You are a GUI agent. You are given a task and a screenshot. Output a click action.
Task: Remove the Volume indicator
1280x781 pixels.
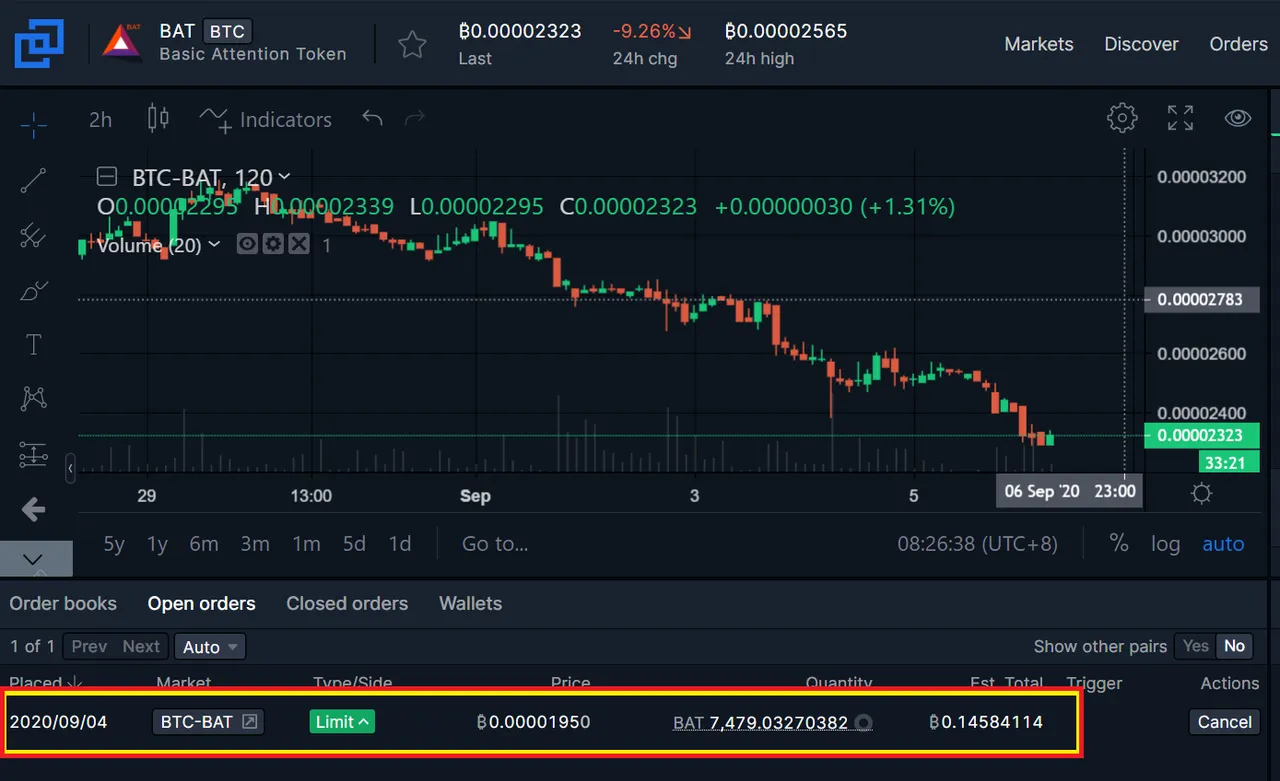coord(299,244)
